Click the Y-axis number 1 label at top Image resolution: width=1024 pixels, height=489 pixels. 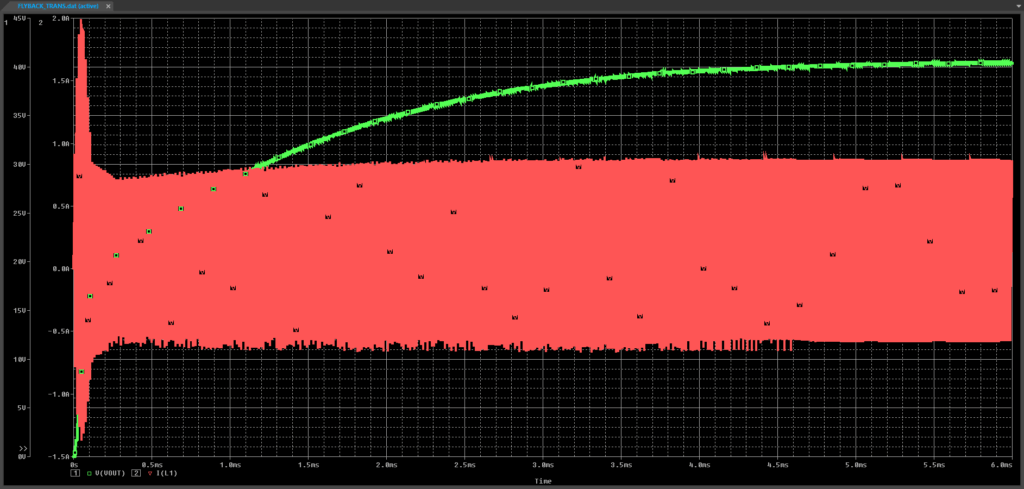click(x=6, y=22)
